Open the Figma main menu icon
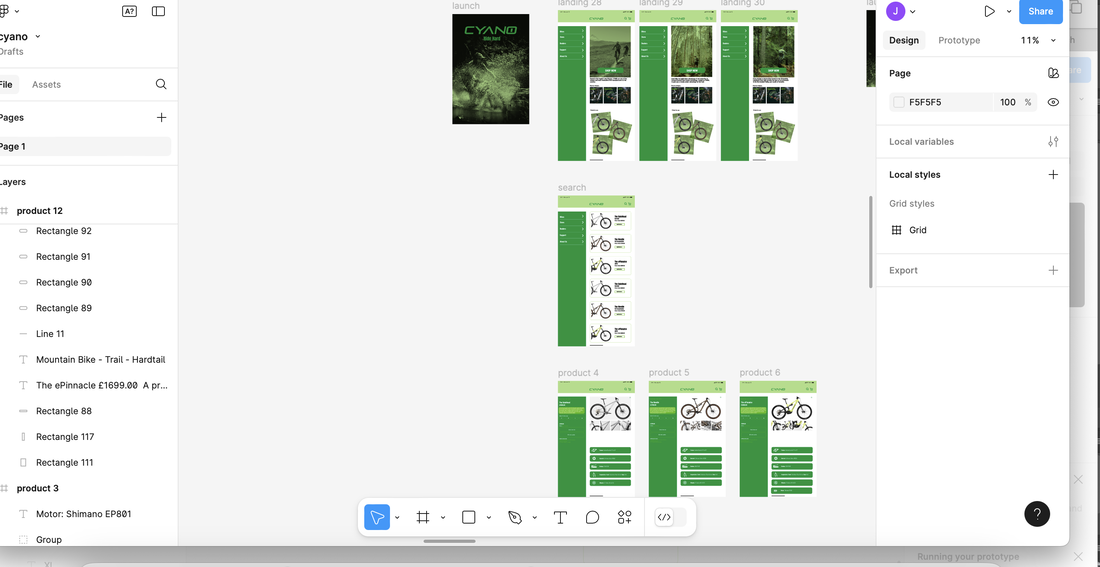Viewport: 1100px width, 567px height. pos(4,11)
